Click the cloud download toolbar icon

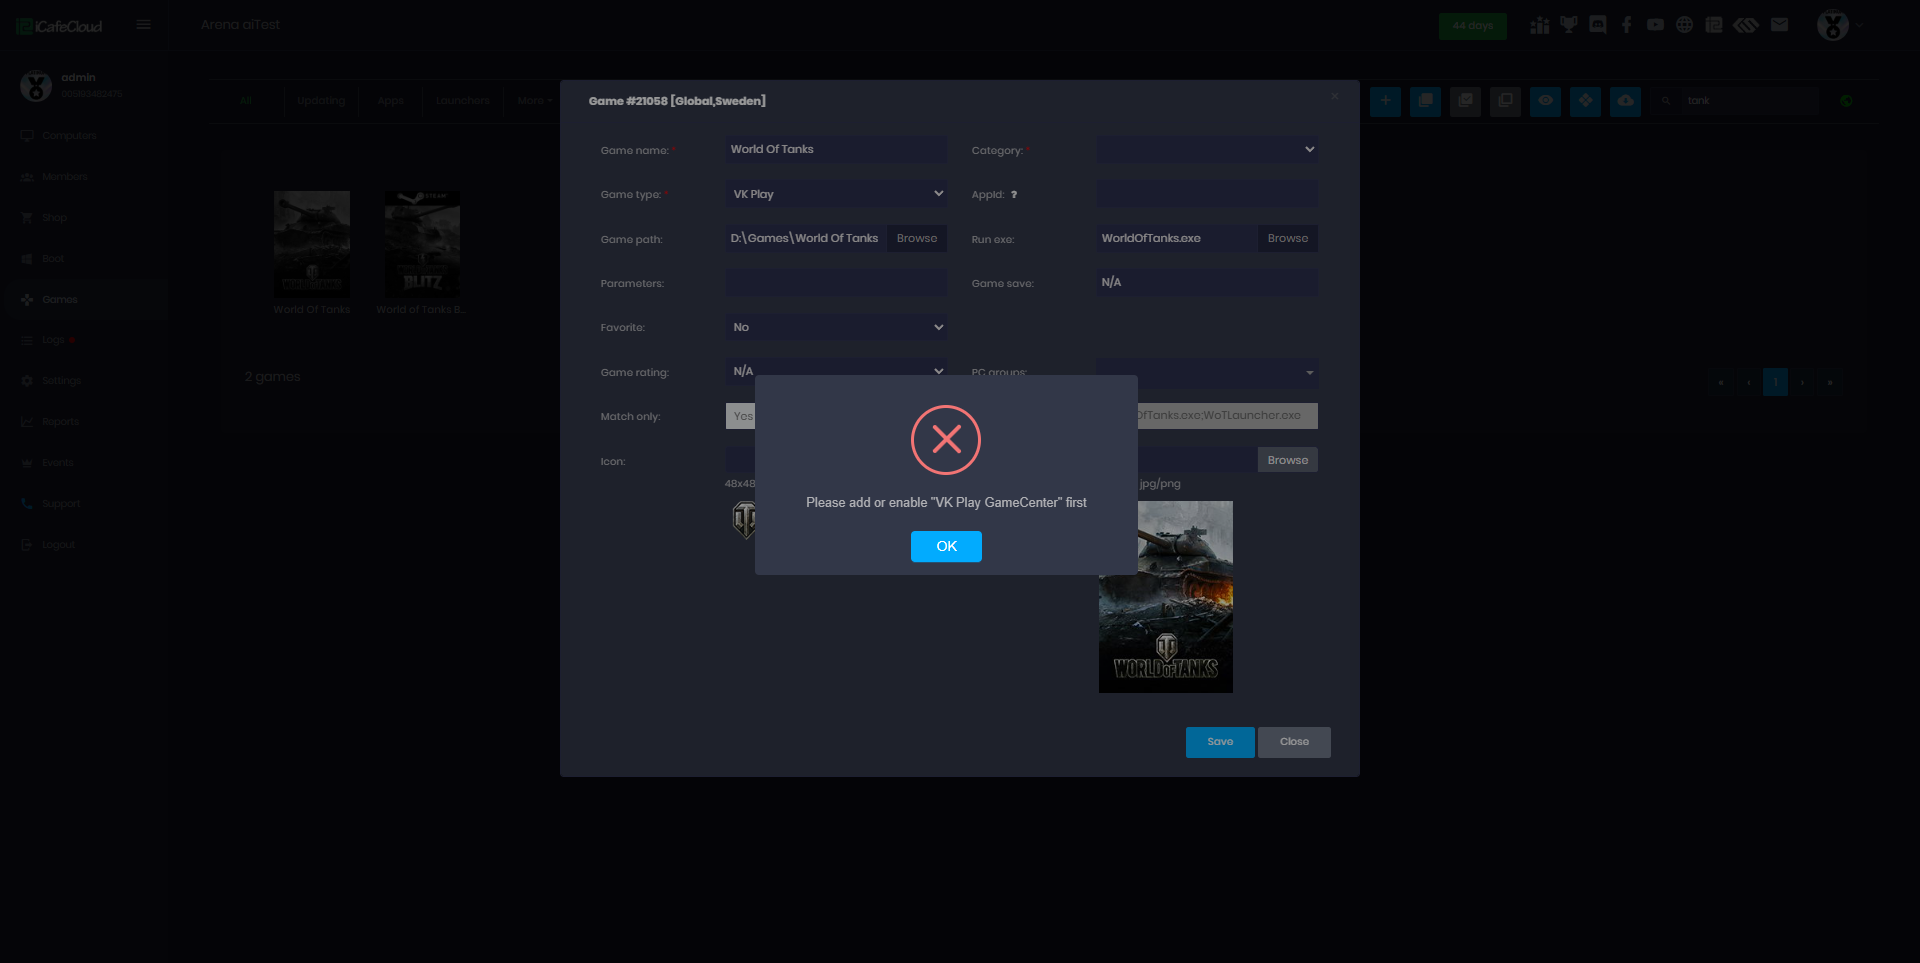1625,101
